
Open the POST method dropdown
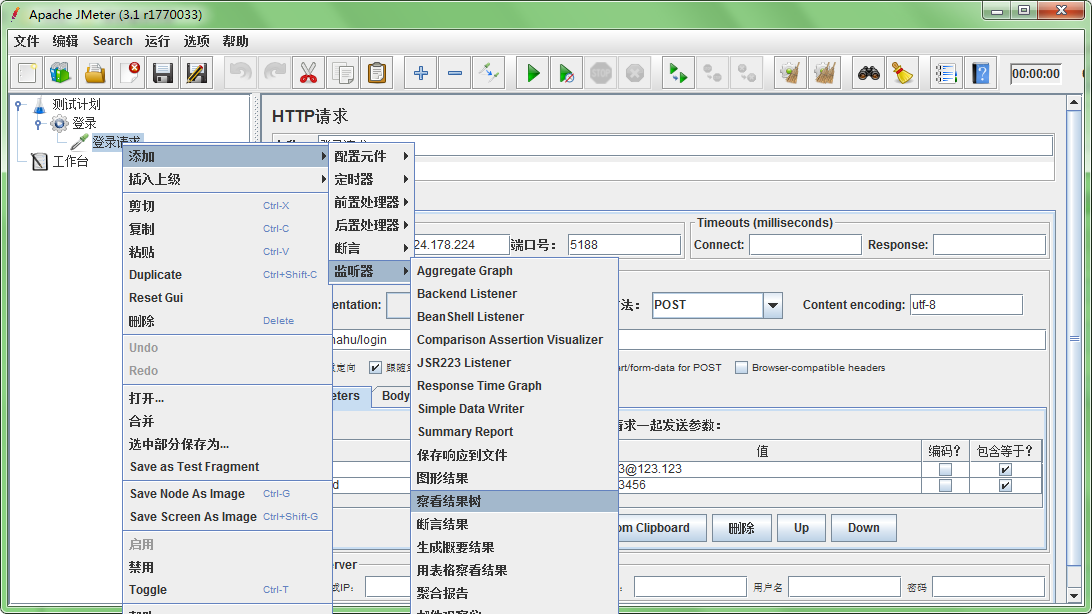[x=772, y=305]
